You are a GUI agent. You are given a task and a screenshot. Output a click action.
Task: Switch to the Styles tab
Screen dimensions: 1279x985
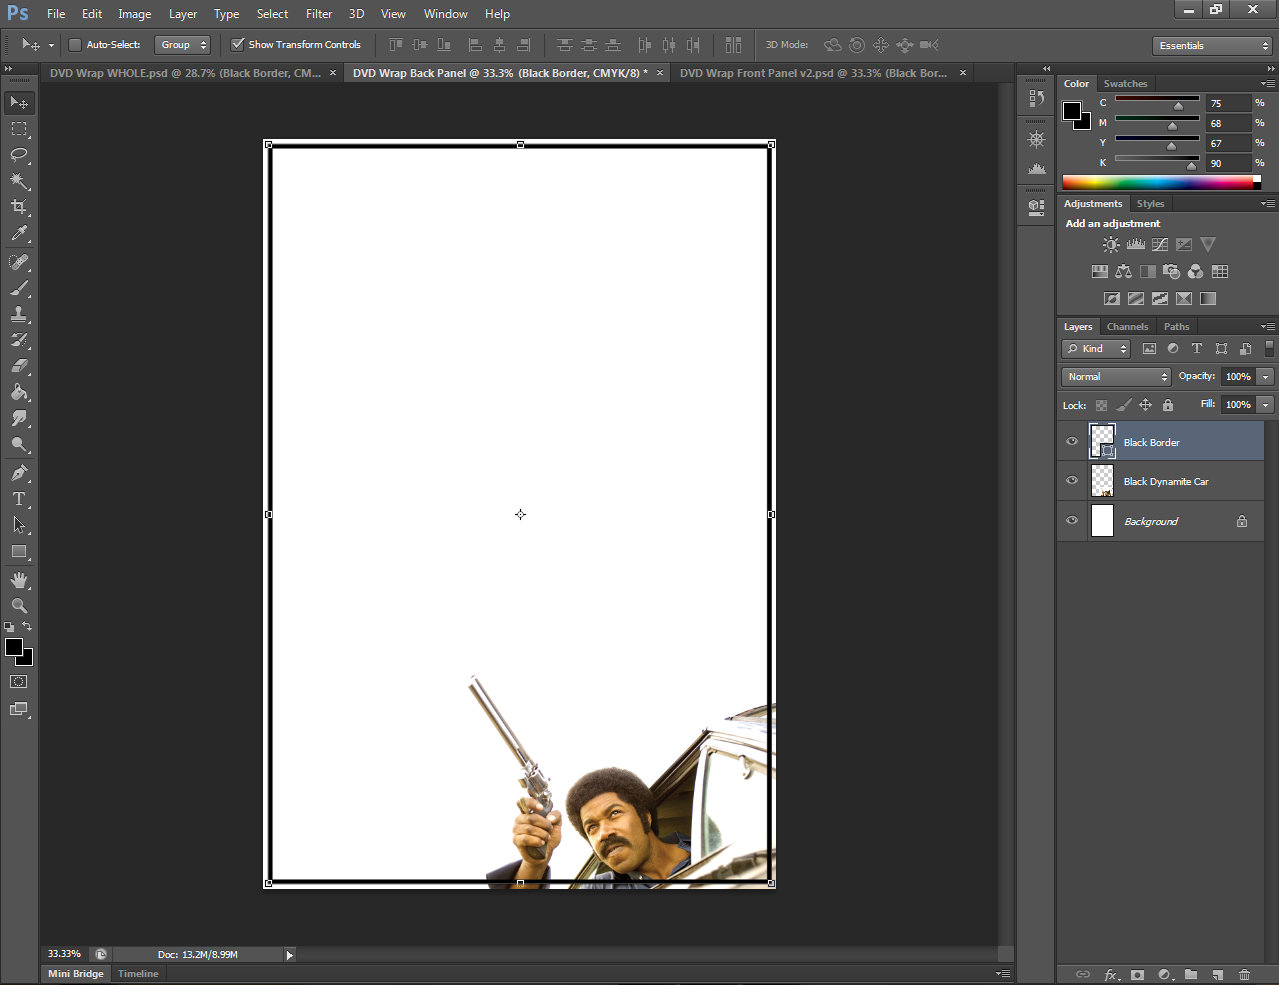[x=1150, y=204]
